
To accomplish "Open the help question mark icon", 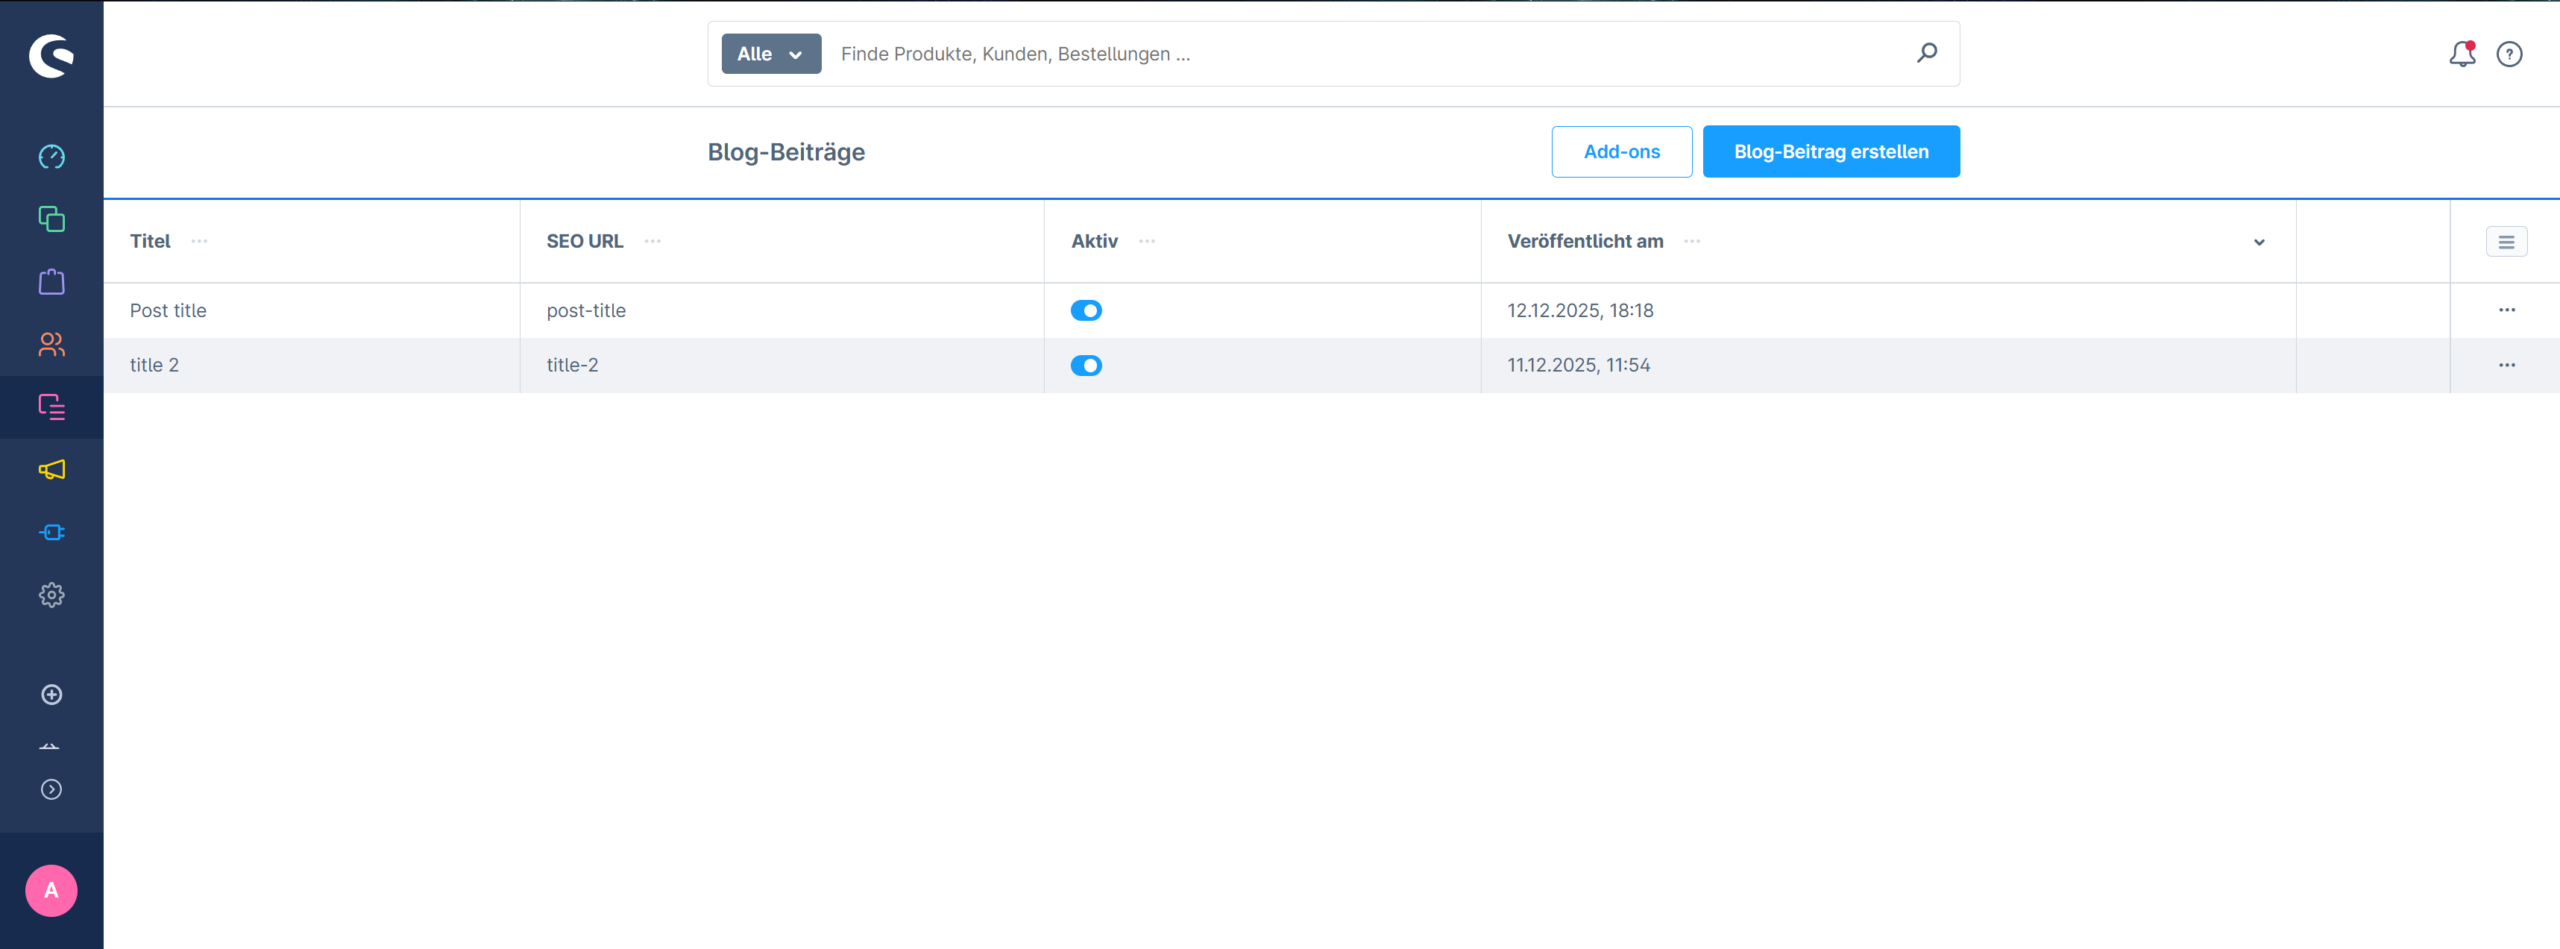I will [2509, 54].
